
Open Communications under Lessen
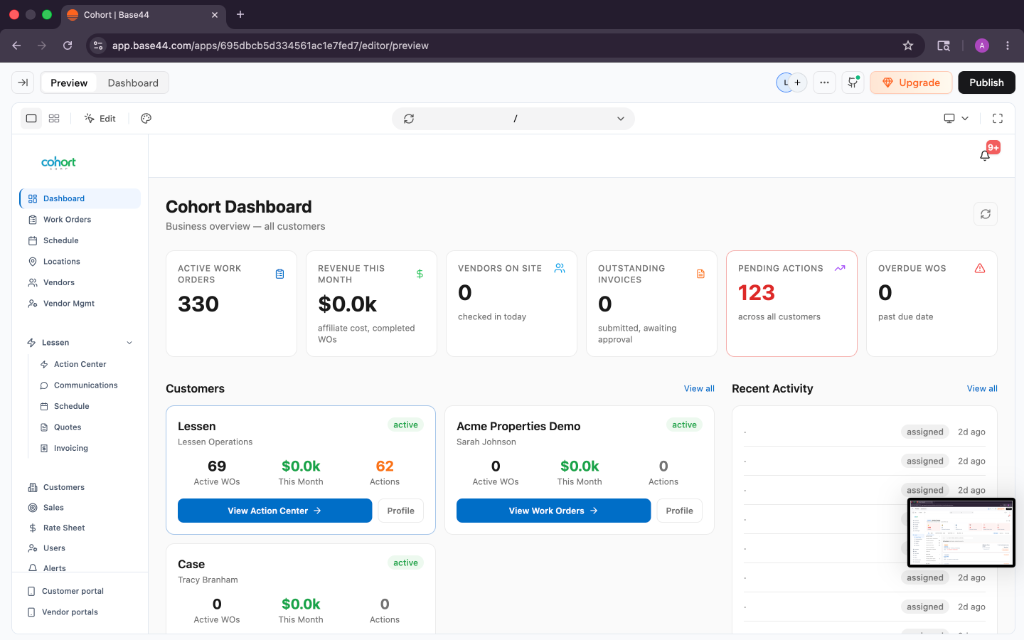86,385
